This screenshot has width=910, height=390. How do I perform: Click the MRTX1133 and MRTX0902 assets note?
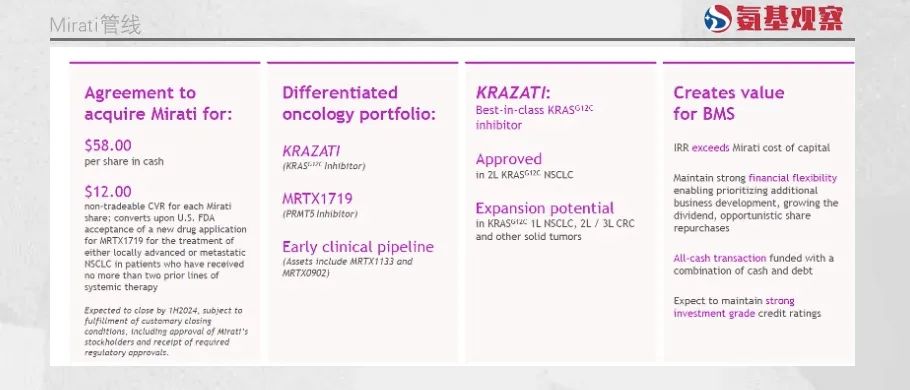(x=347, y=267)
